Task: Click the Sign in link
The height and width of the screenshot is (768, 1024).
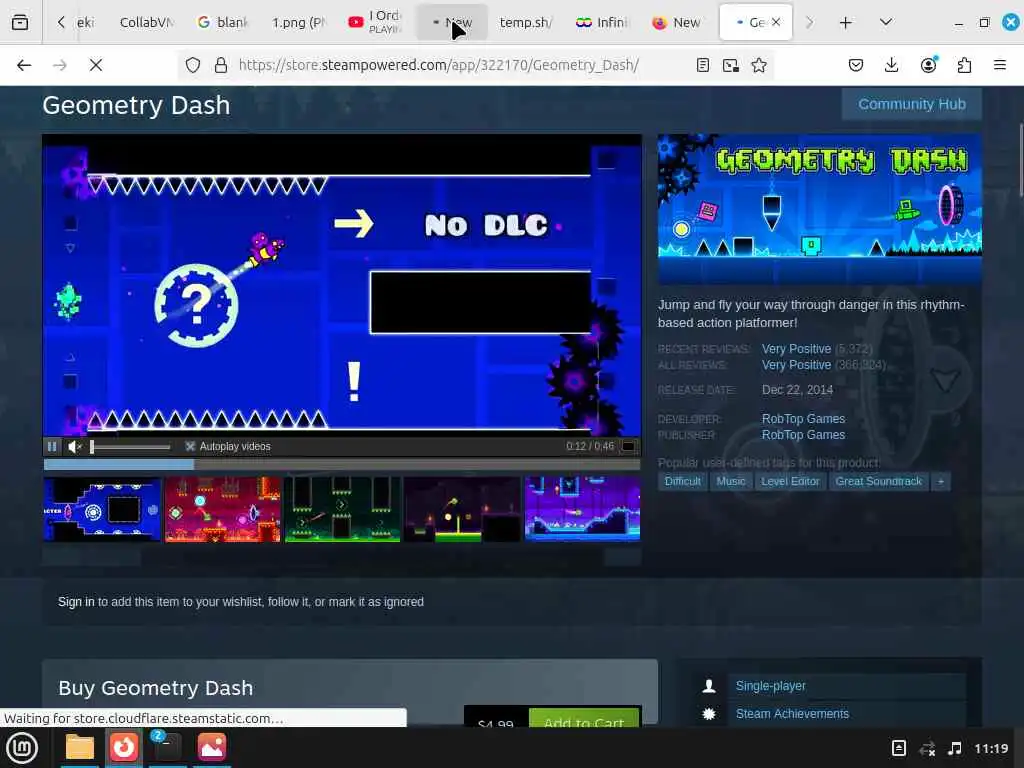Action: click(x=76, y=601)
